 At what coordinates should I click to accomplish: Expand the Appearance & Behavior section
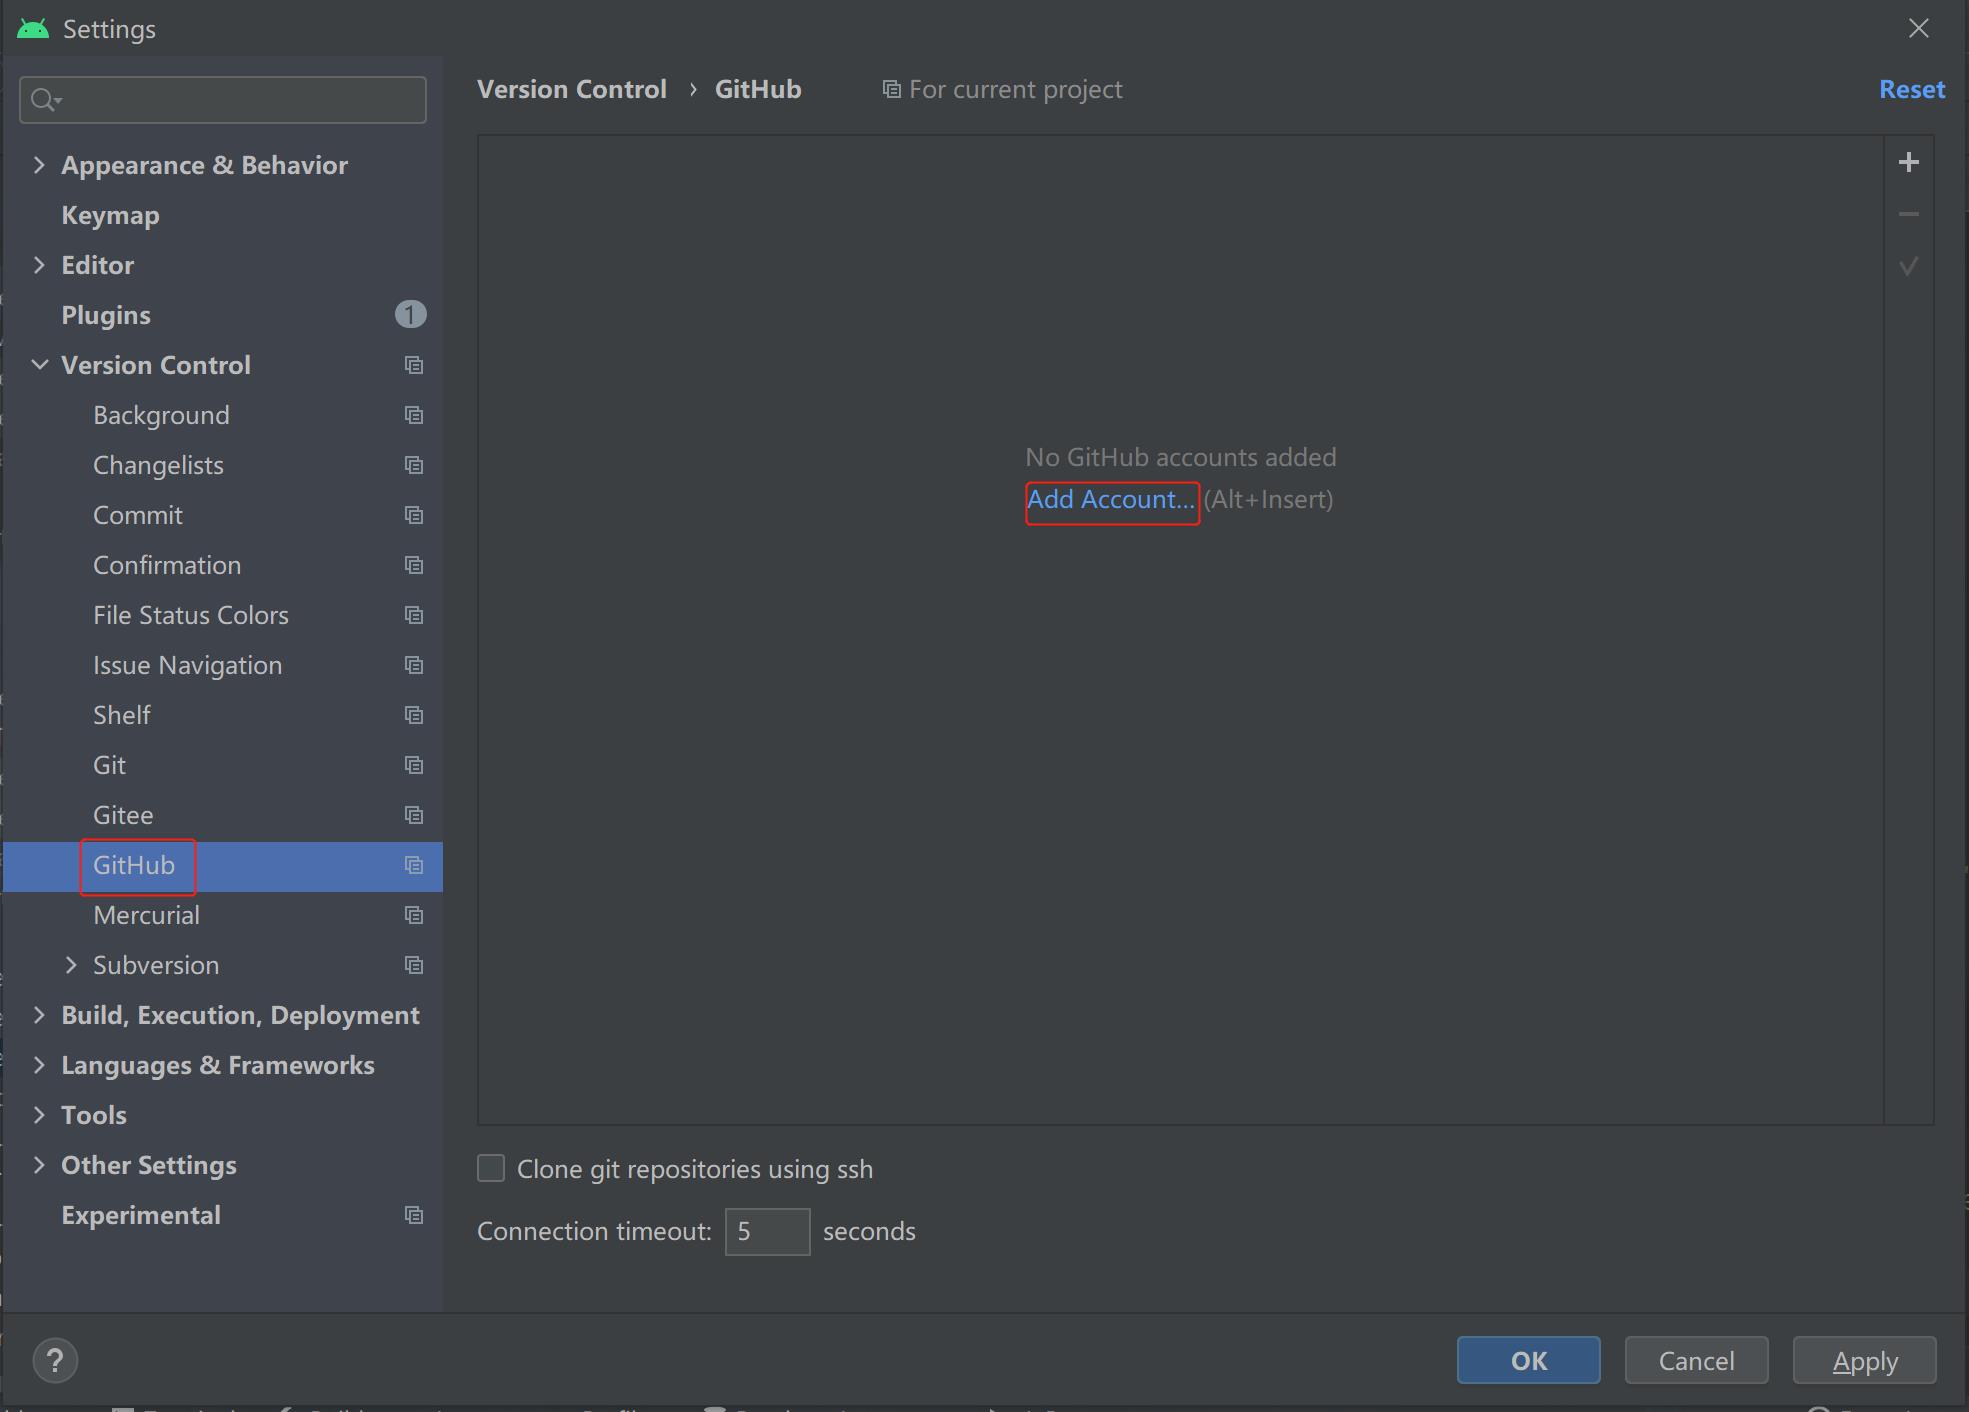point(37,164)
